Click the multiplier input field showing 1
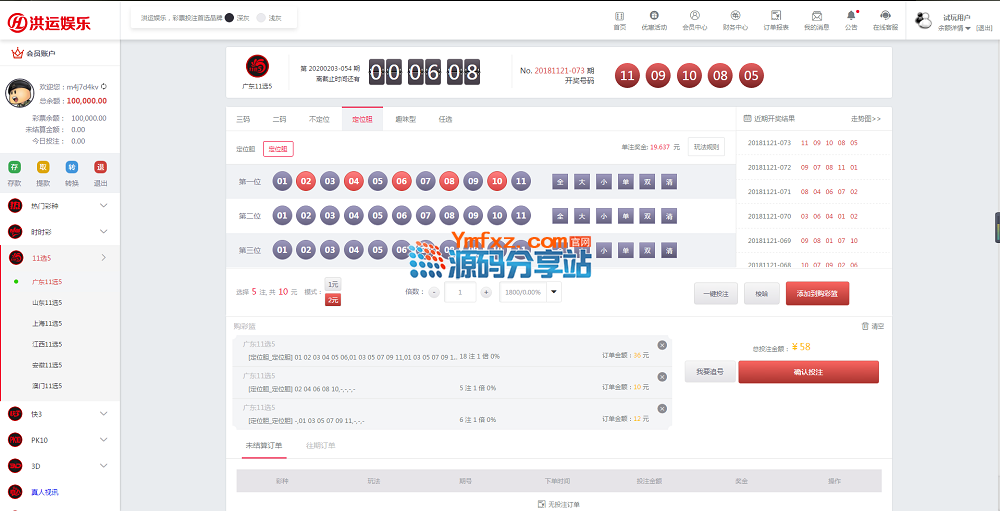This screenshot has height=511, width=1000. pos(460,292)
